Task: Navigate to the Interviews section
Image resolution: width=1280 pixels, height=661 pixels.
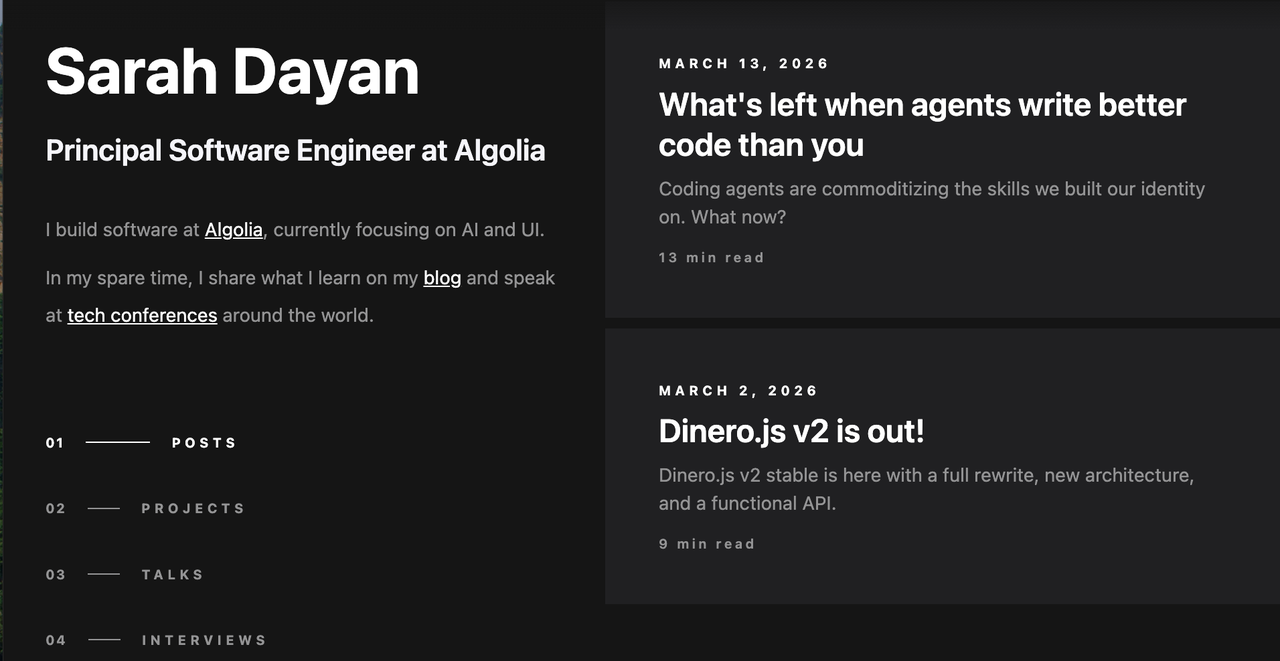Action: [204, 641]
